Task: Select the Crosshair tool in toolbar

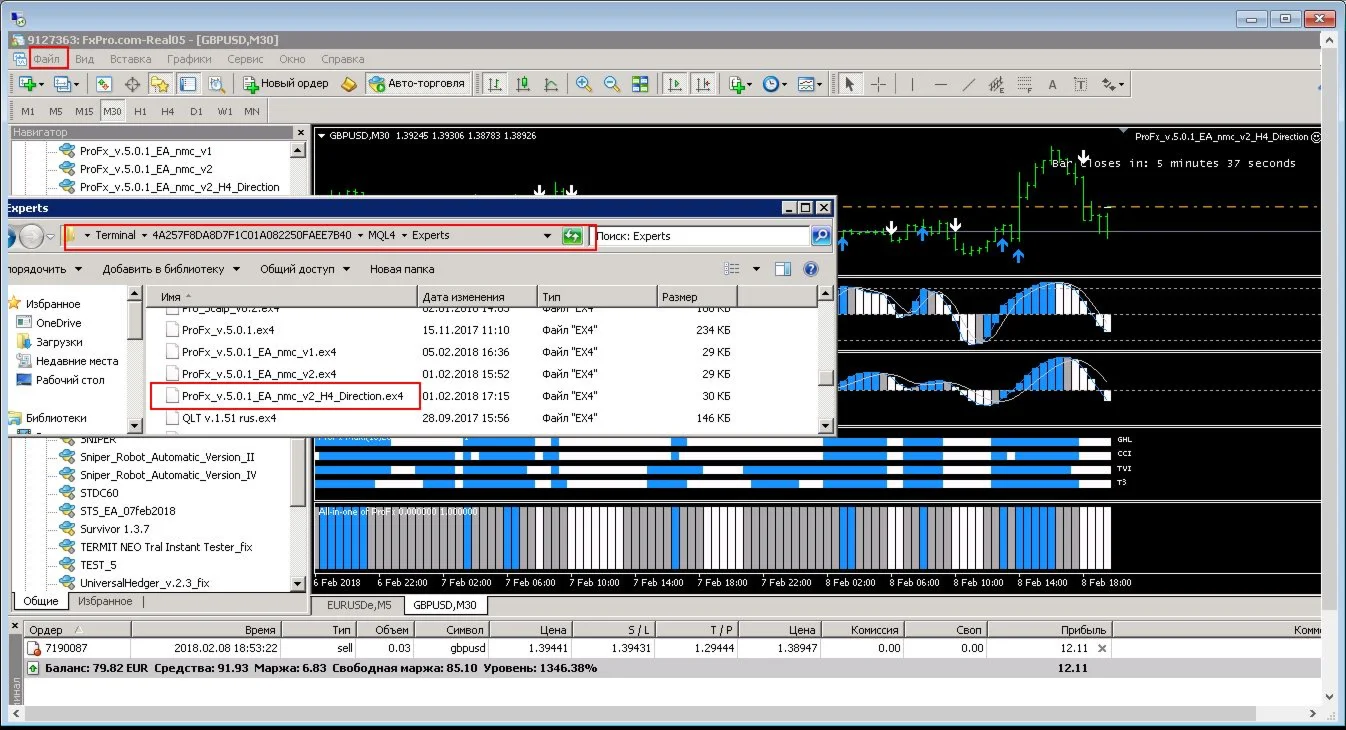Action: coord(878,84)
